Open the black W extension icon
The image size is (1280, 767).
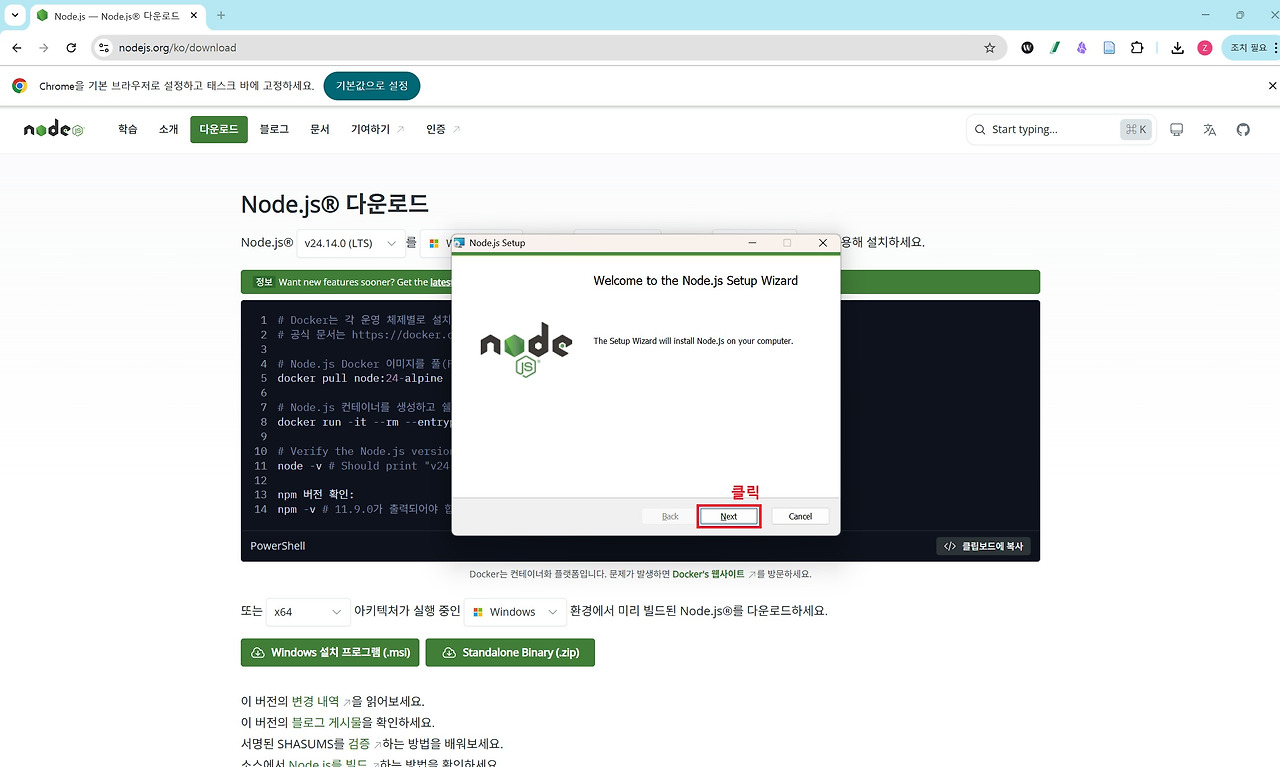click(1027, 47)
